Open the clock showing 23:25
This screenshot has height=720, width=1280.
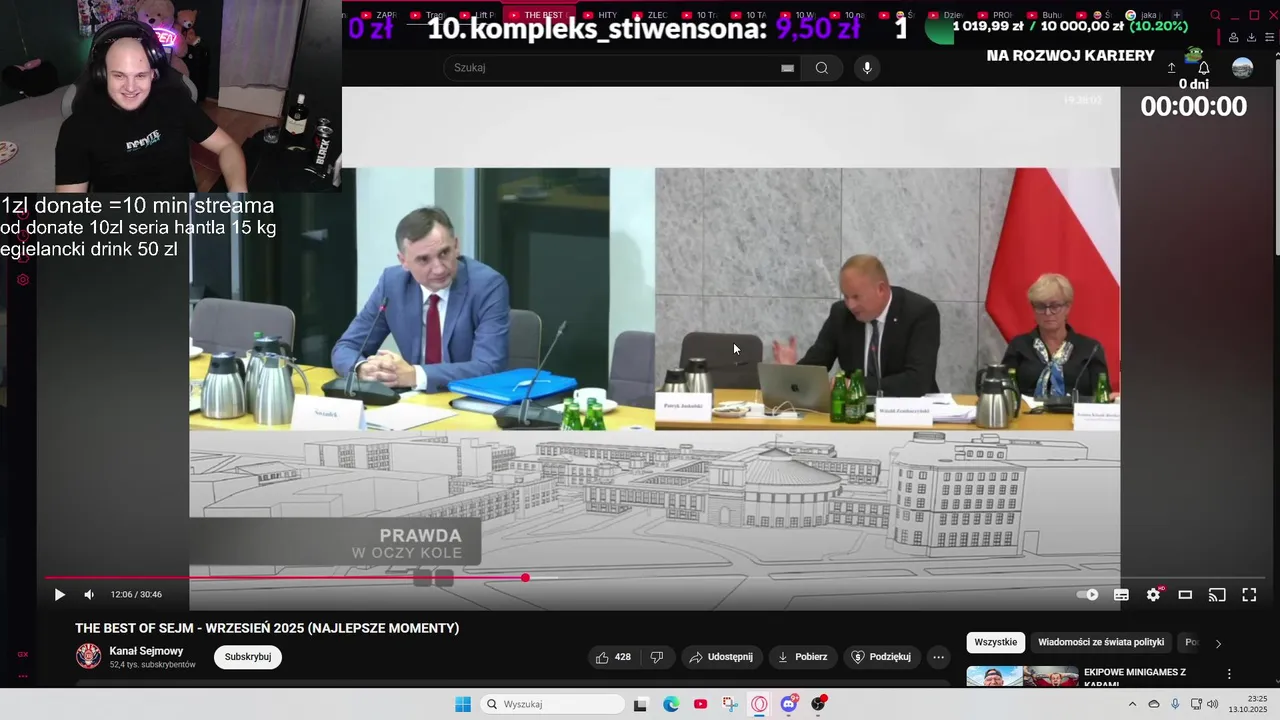tap(1248, 704)
